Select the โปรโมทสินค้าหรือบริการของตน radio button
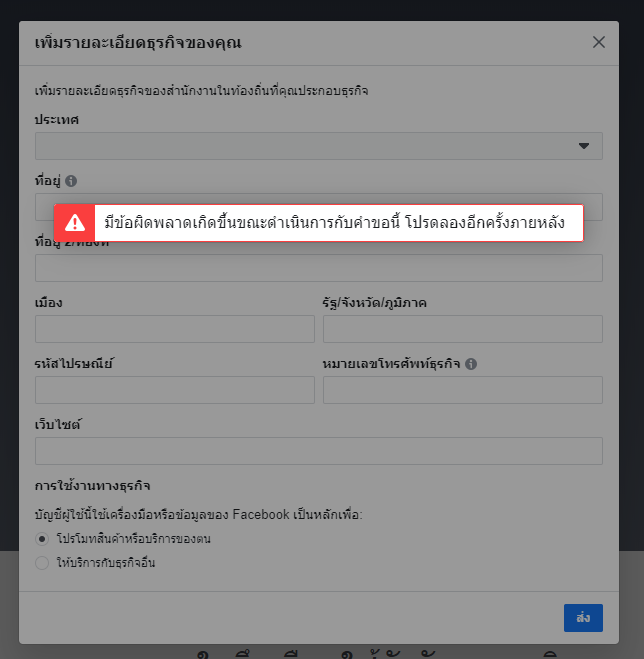This screenshot has height=659, width=644. (42, 539)
